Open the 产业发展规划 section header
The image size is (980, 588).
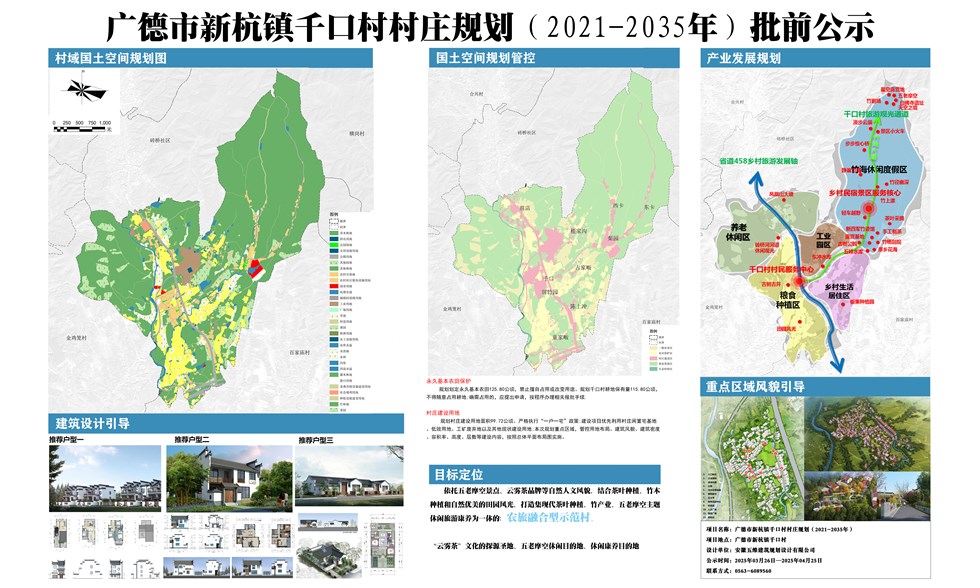pyautogui.click(x=743, y=59)
